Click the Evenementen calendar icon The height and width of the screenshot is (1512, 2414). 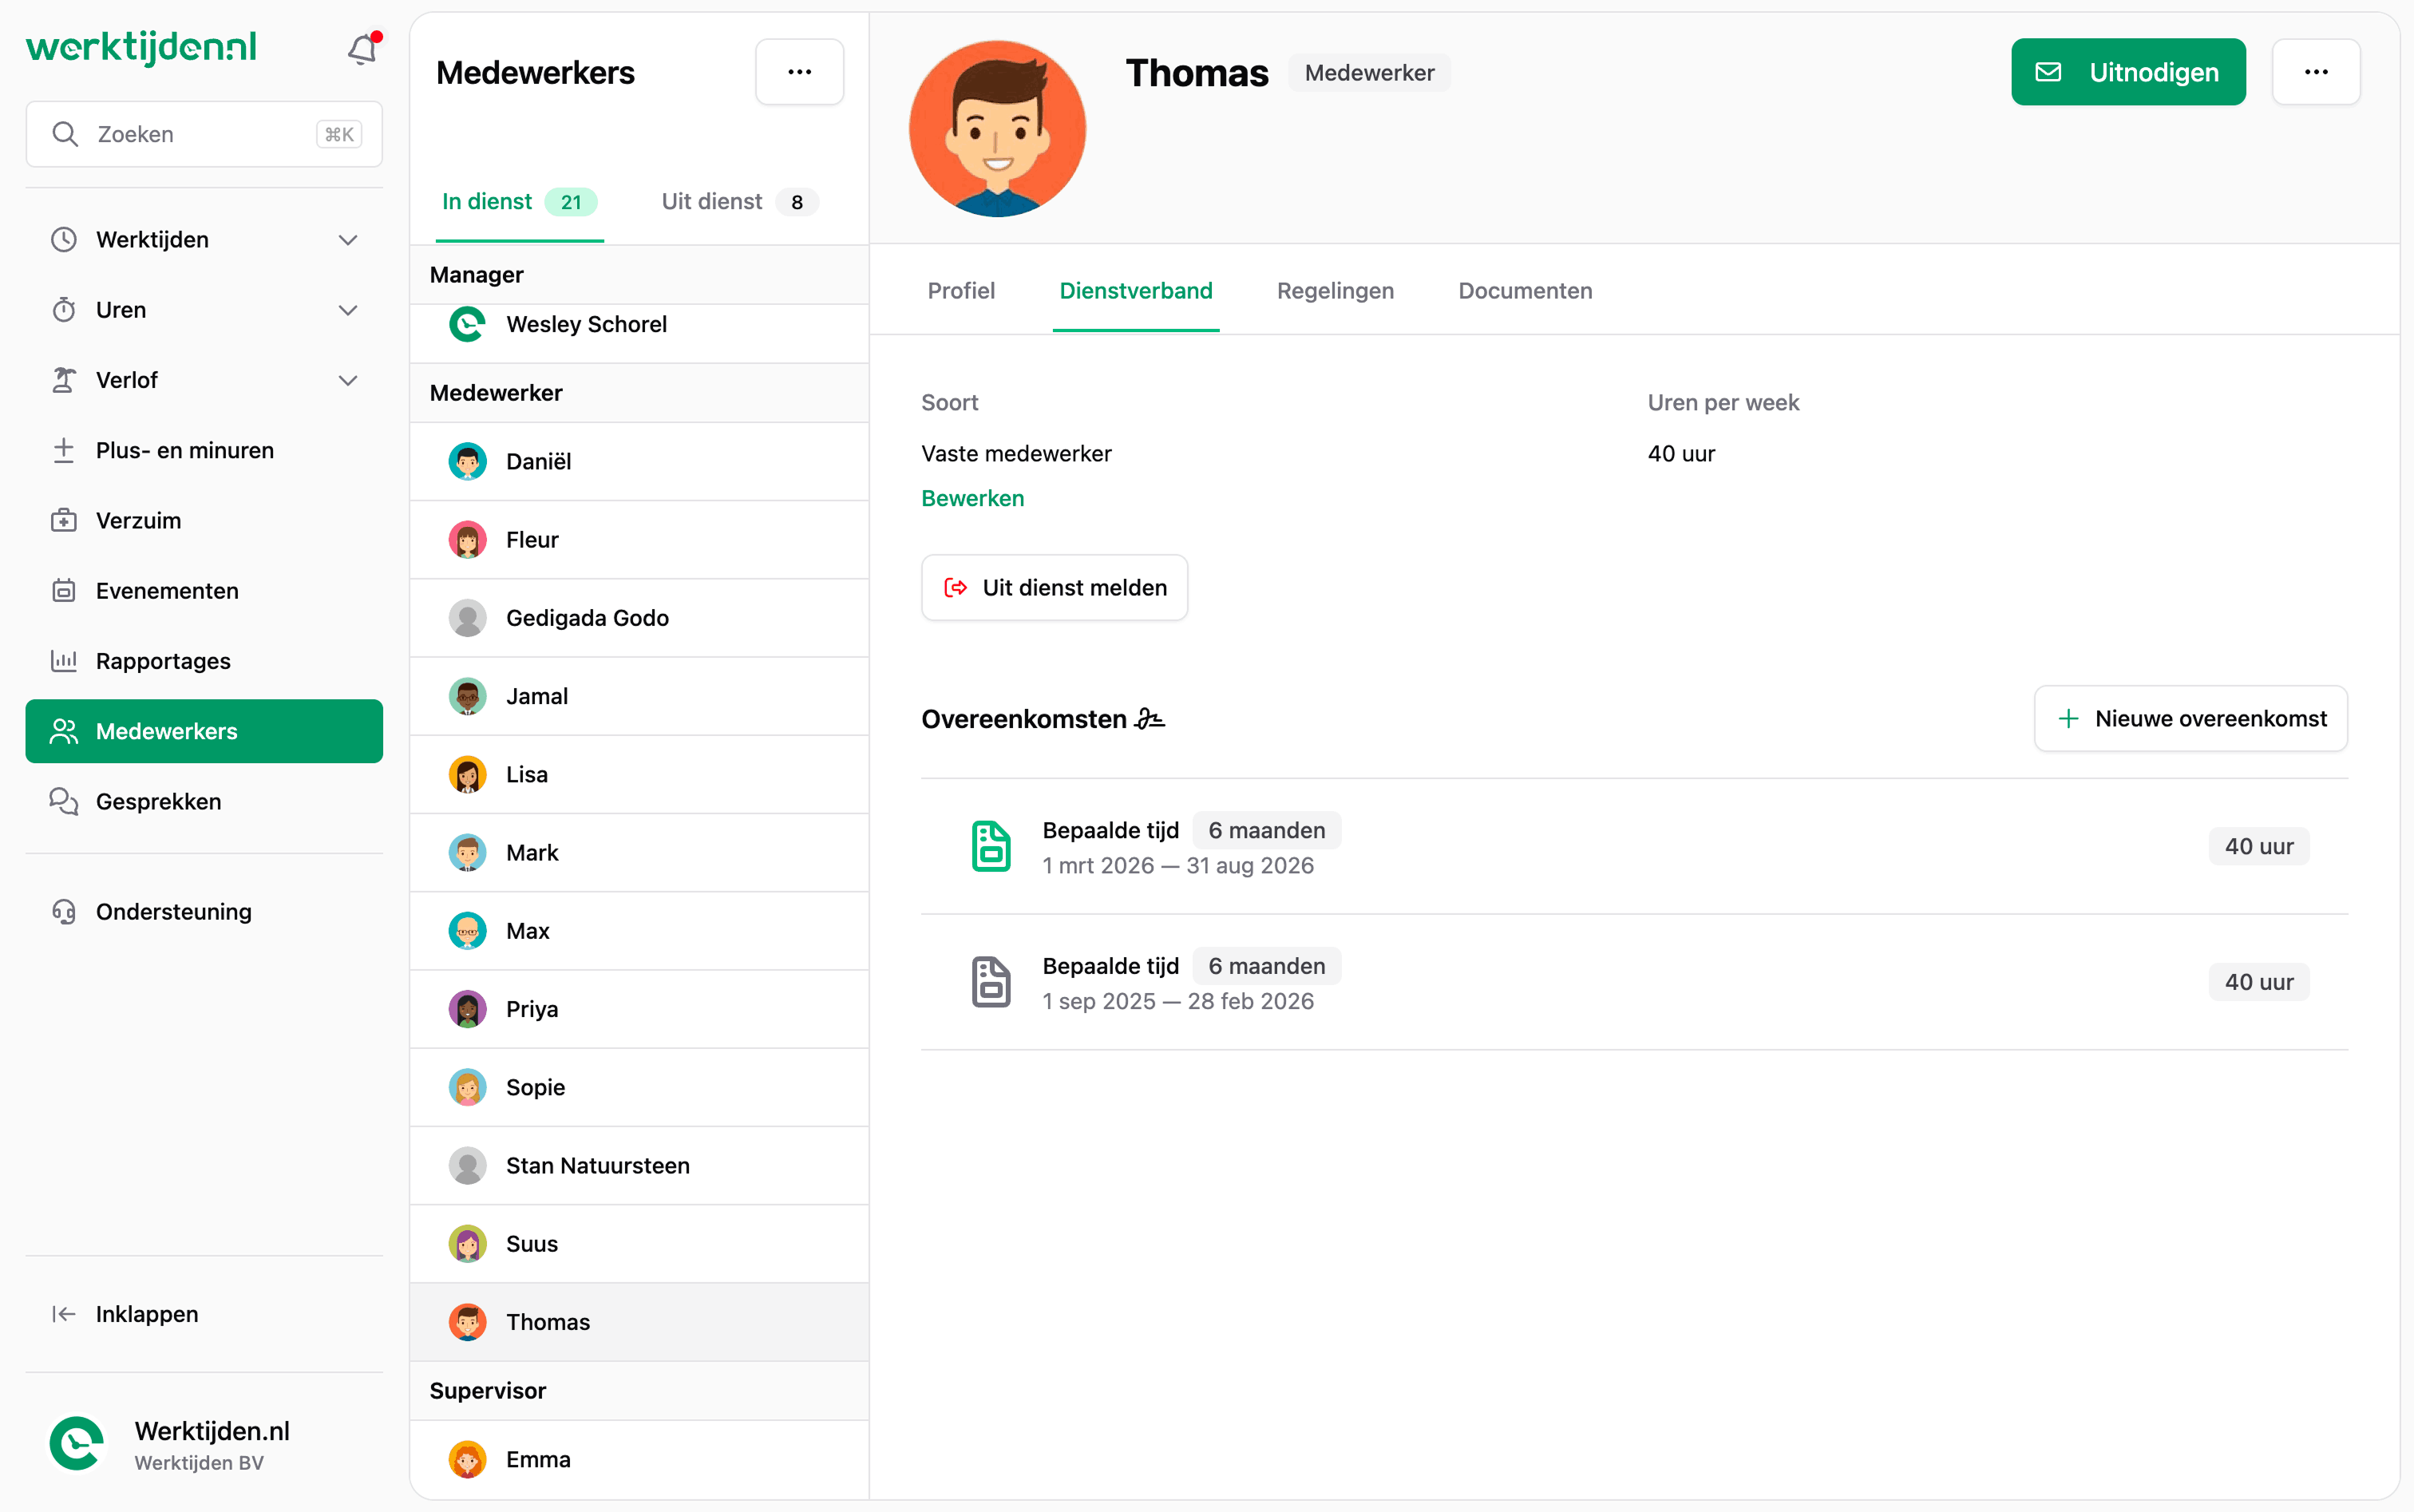click(x=64, y=590)
